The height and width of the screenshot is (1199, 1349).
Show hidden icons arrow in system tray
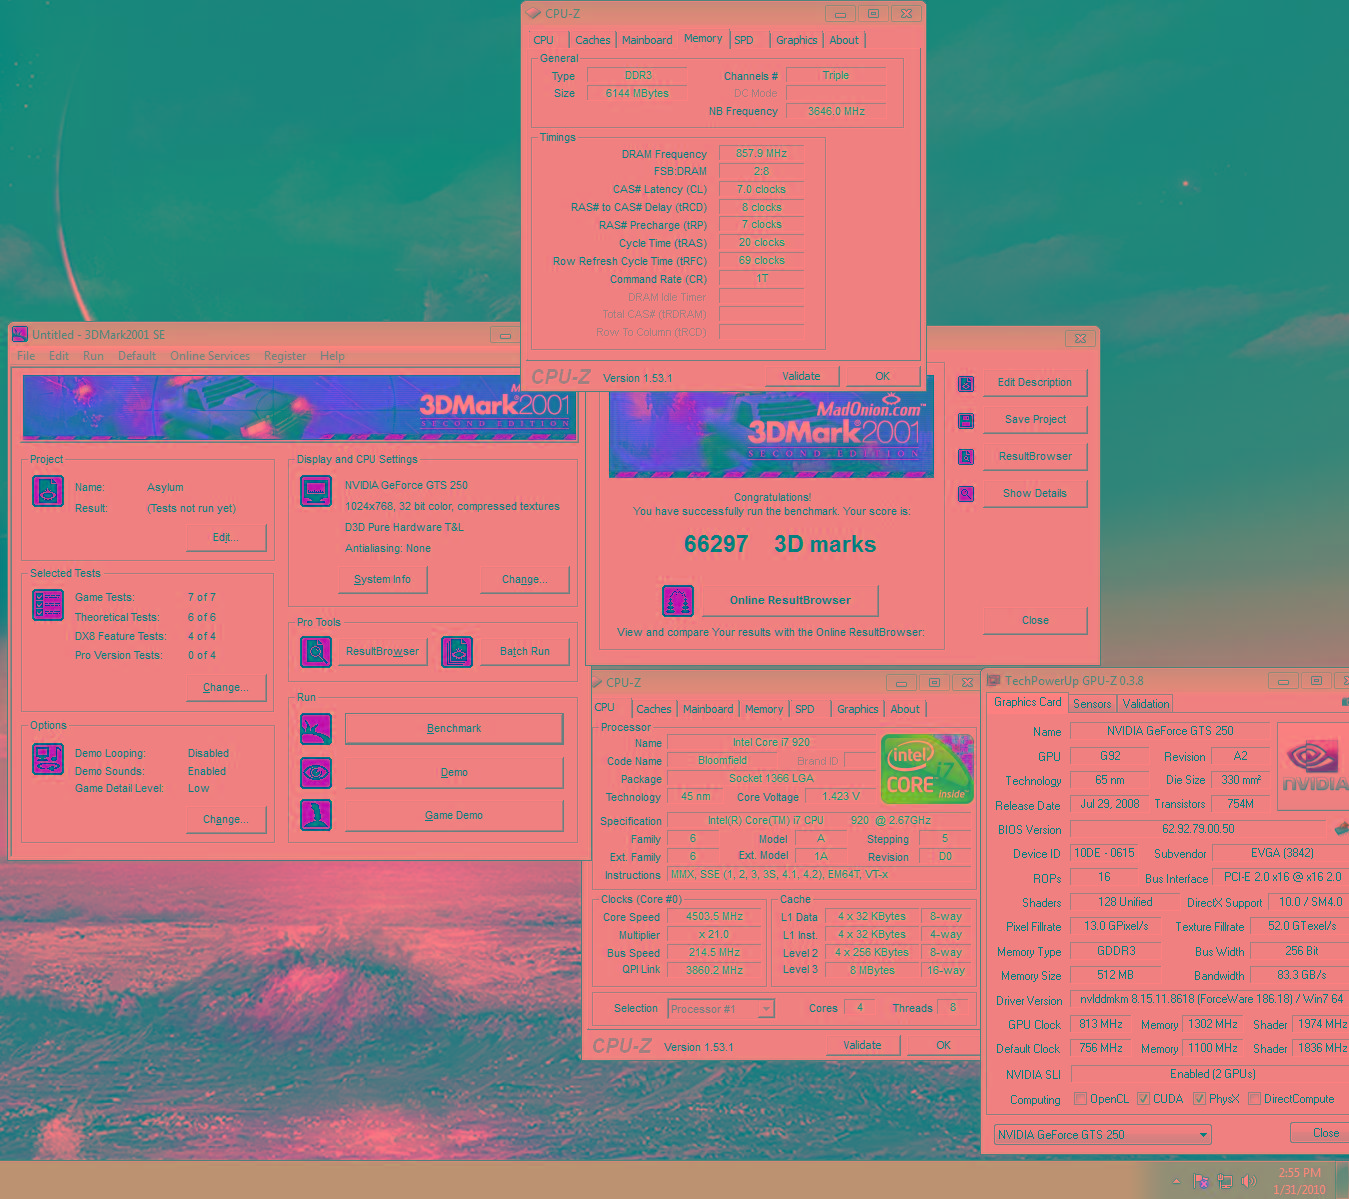1176,1181
